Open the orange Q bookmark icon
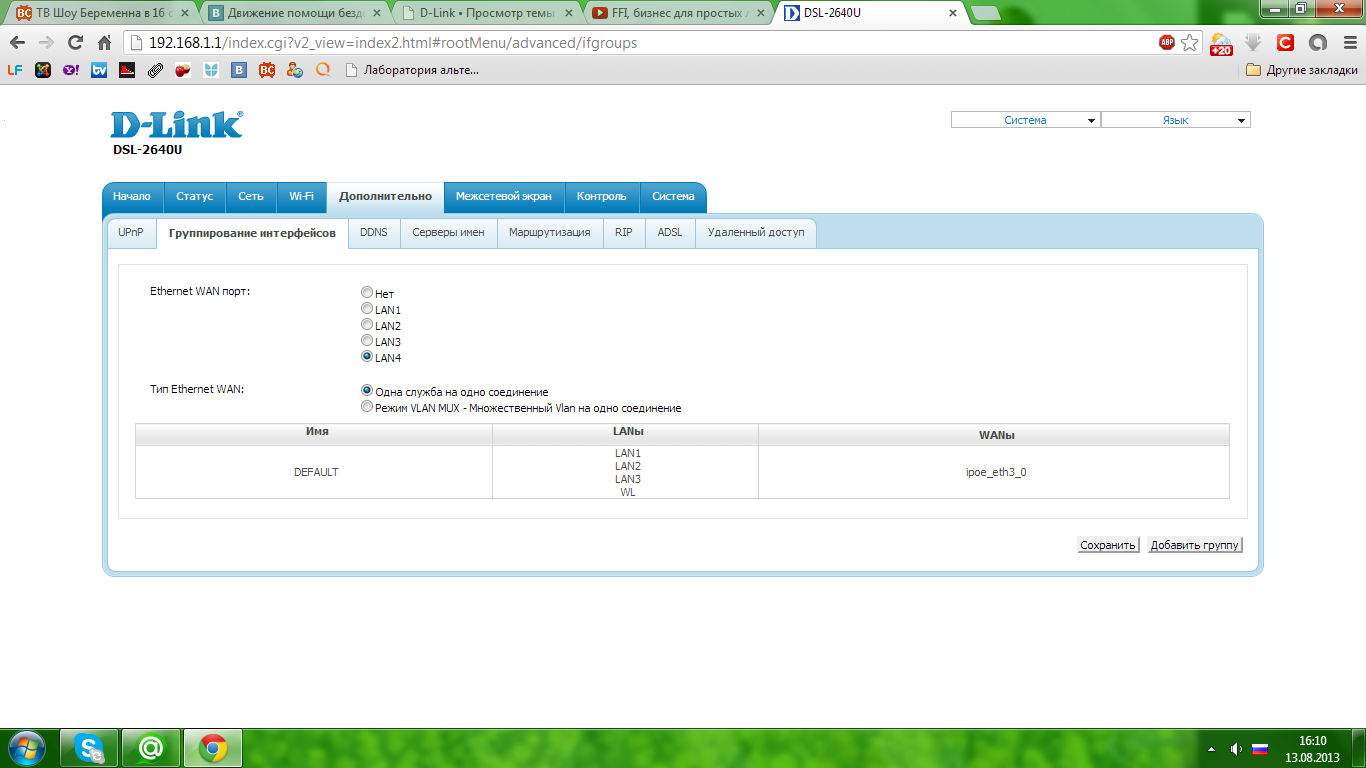The image size is (1366, 768). pos(323,70)
